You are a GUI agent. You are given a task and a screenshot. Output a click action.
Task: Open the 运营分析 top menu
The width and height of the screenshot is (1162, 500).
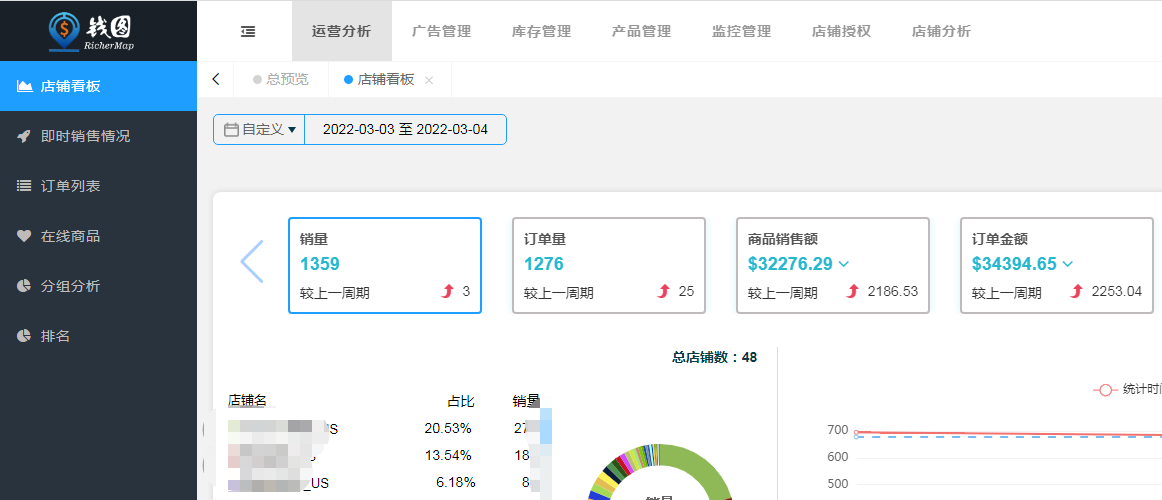point(342,31)
